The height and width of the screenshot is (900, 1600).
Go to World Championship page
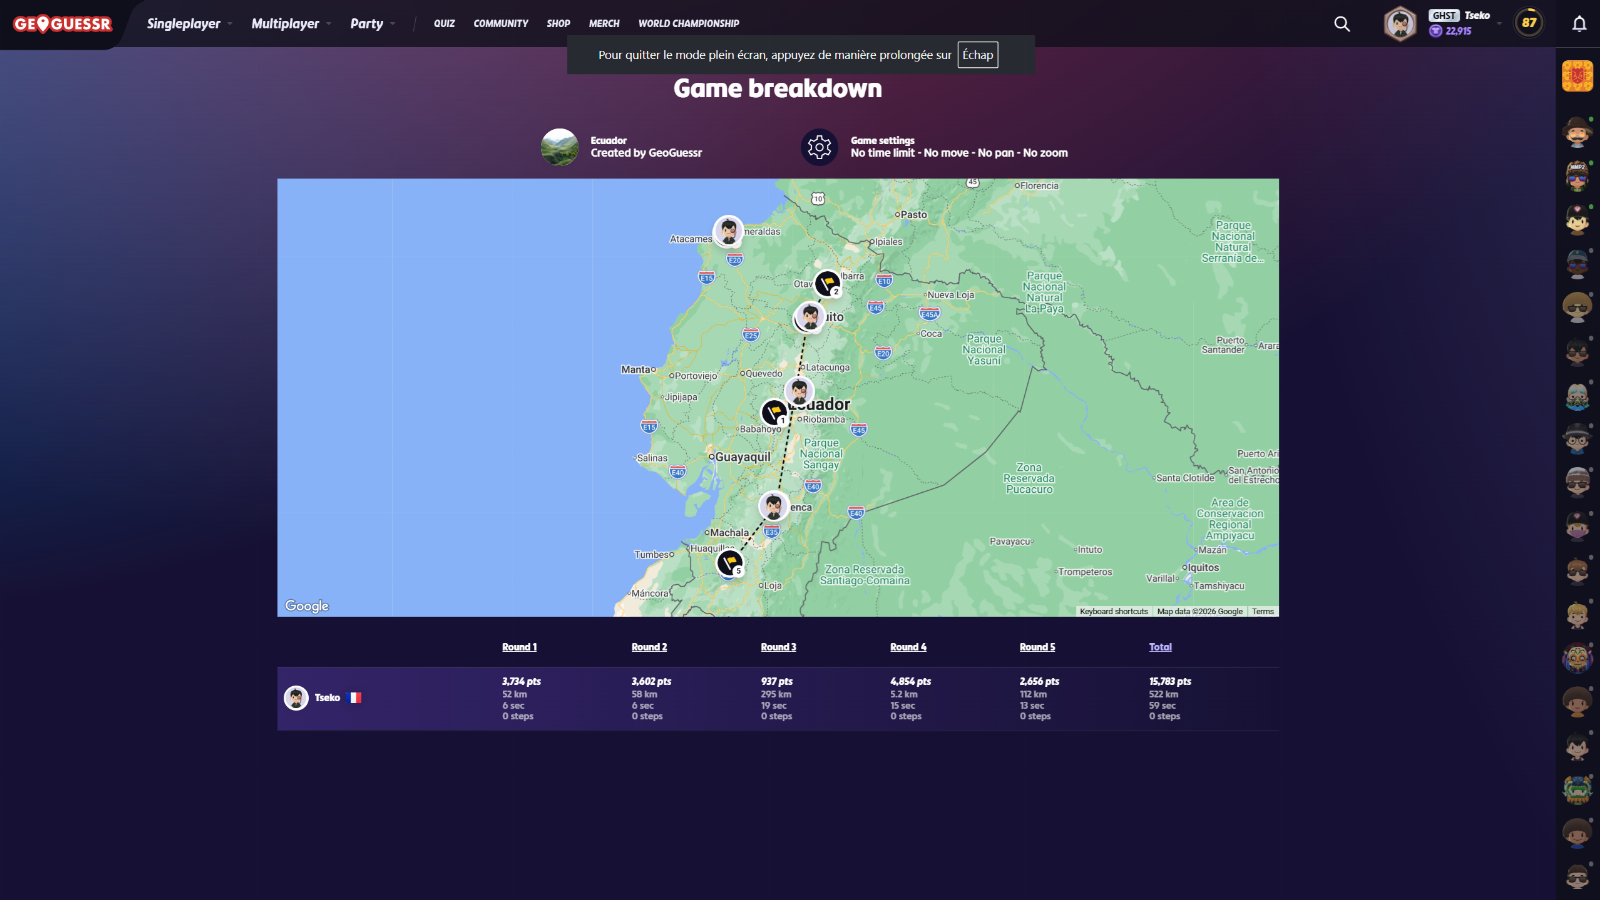[x=688, y=24]
